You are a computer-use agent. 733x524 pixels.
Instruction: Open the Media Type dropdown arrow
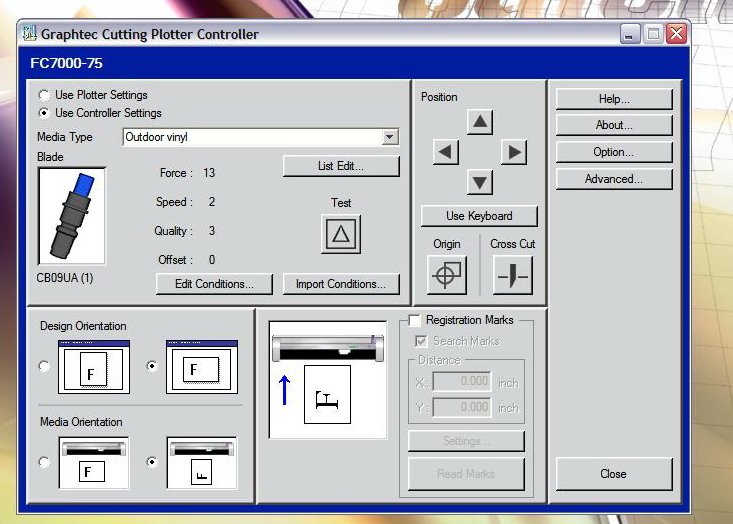tap(389, 137)
